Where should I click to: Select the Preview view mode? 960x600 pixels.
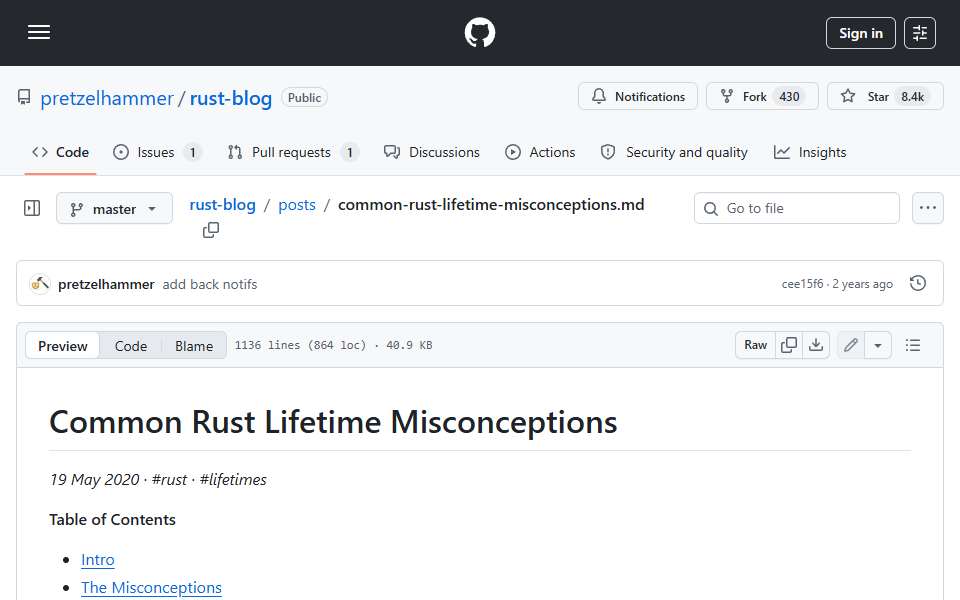62,346
